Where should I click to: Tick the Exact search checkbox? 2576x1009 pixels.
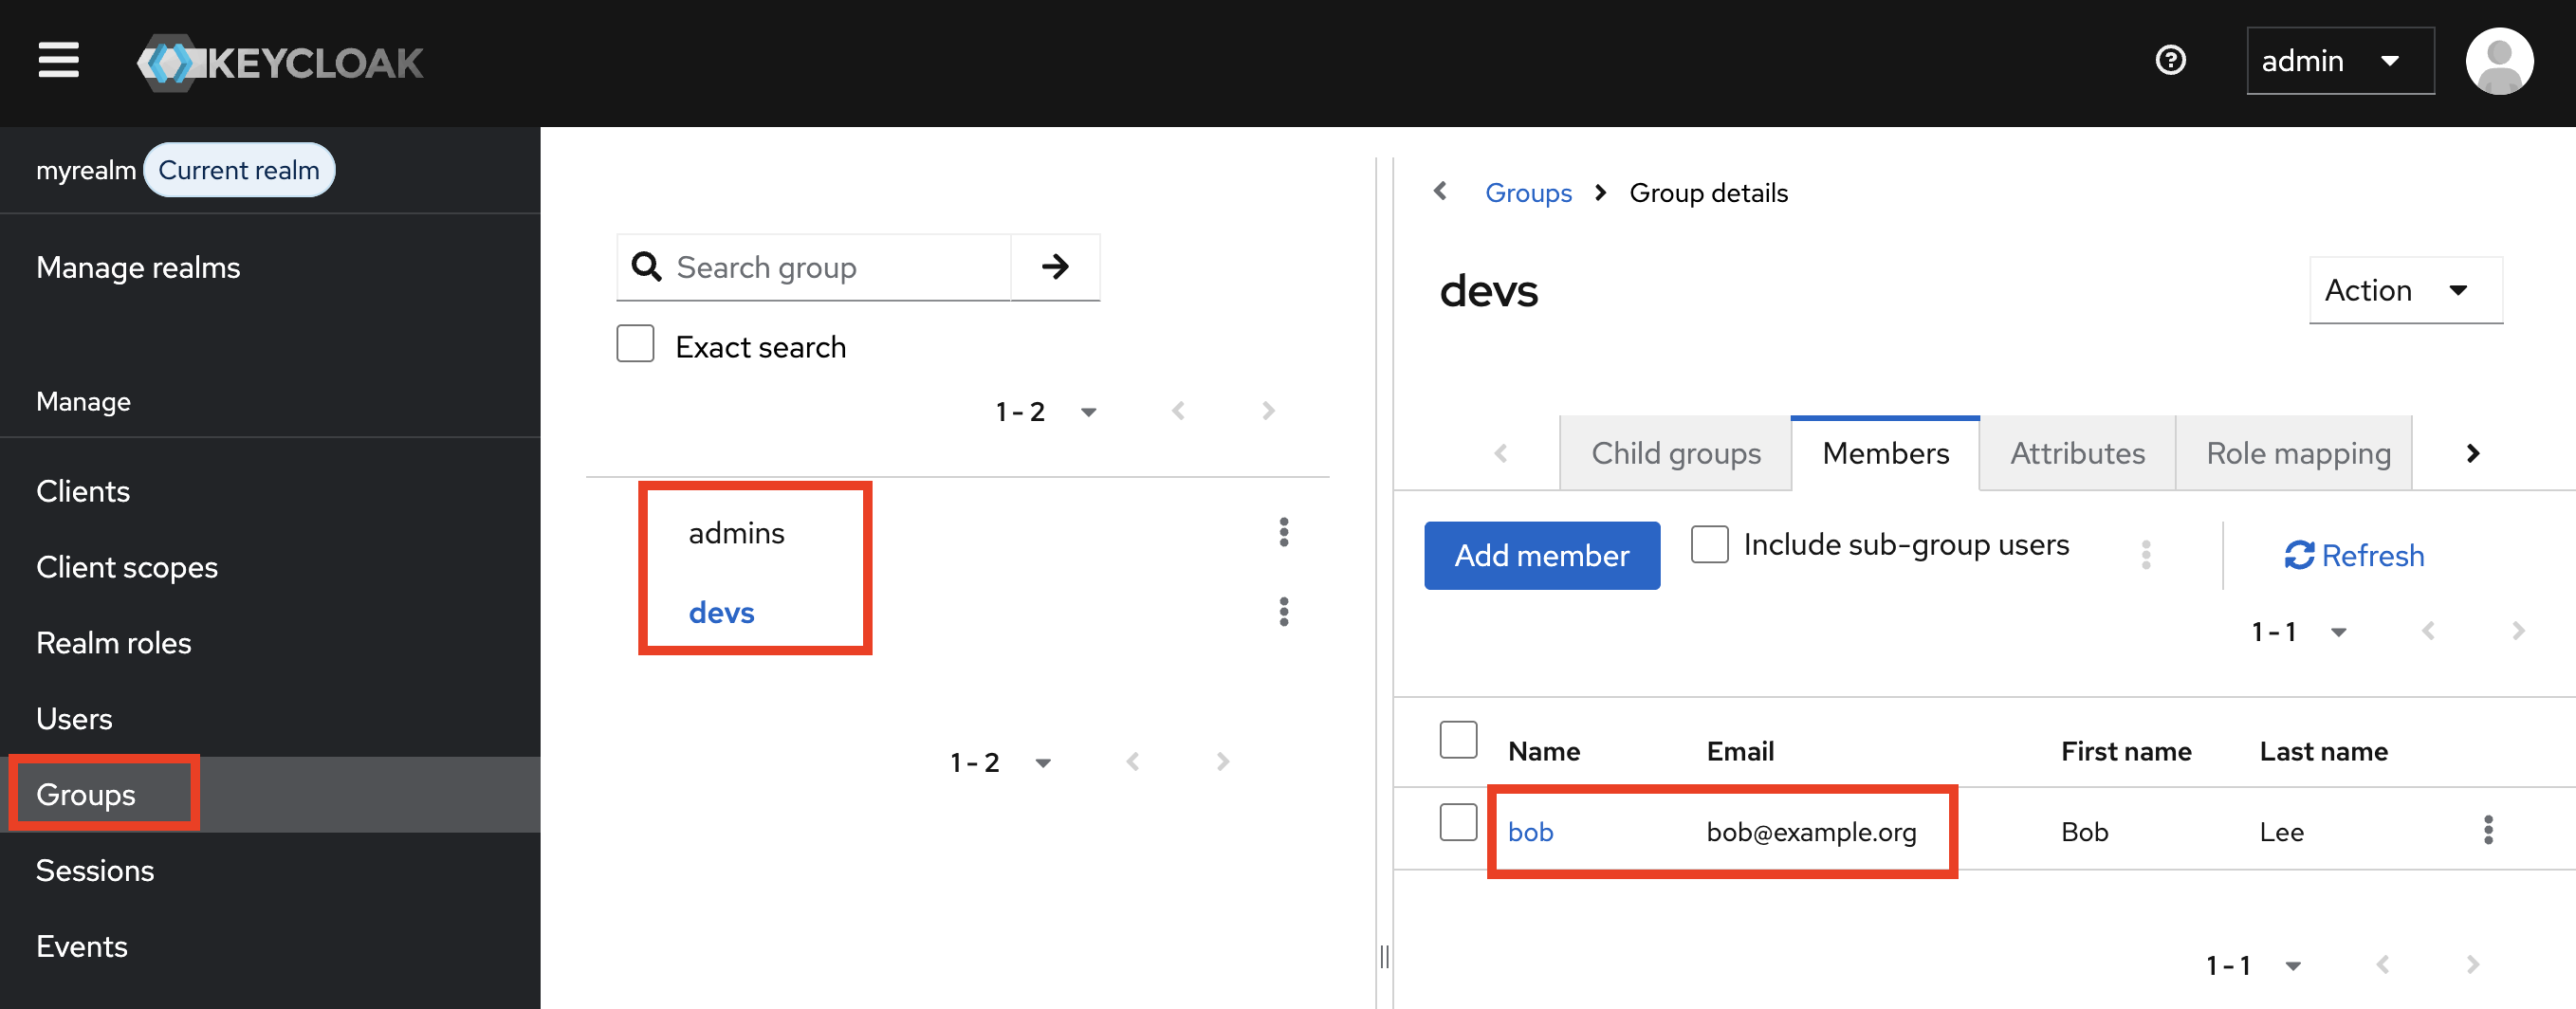point(635,344)
